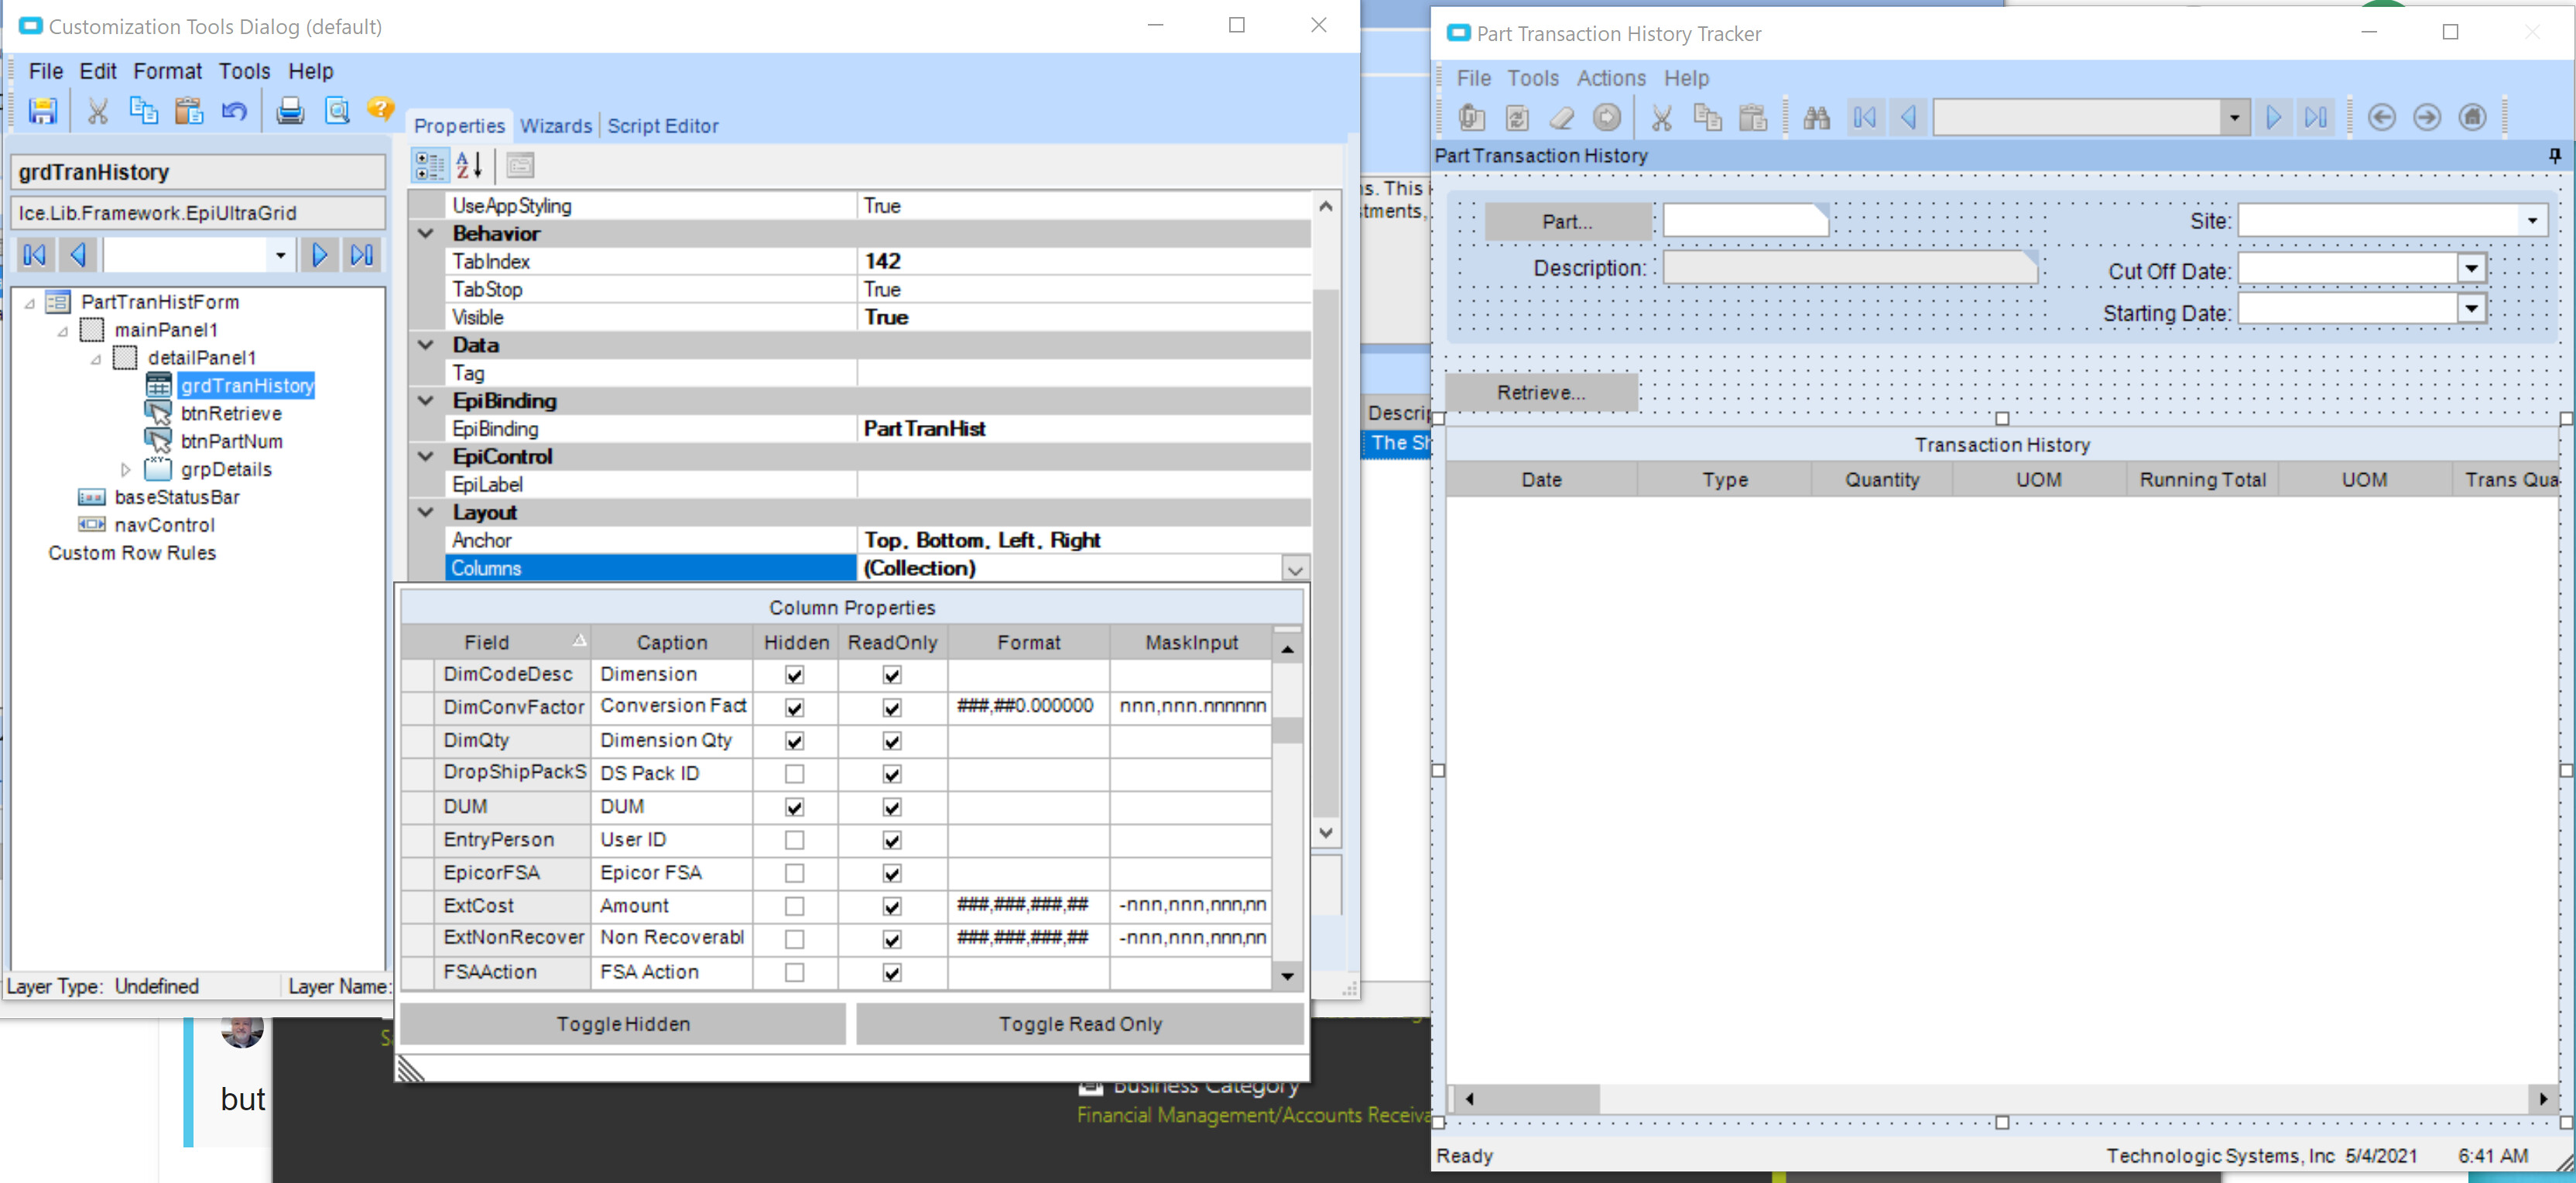
Task: Open the Actions menu in Tracker
Action: click(x=1611, y=78)
